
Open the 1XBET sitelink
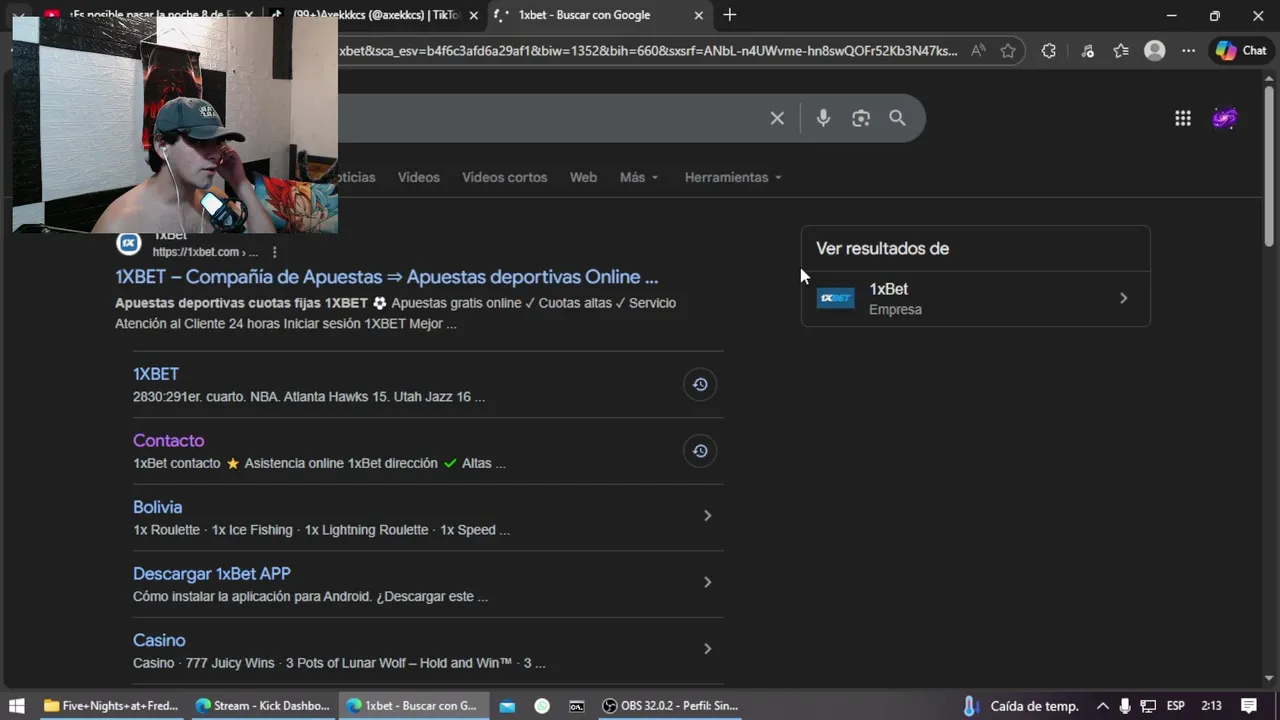tap(156, 374)
